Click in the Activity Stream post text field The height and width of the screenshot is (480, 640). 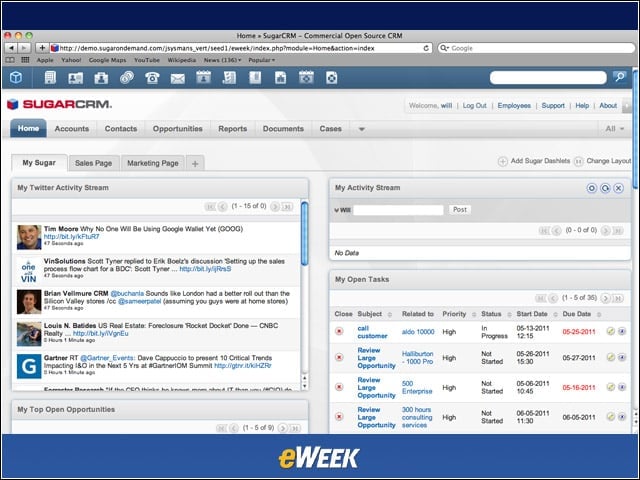[x=398, y=210]
